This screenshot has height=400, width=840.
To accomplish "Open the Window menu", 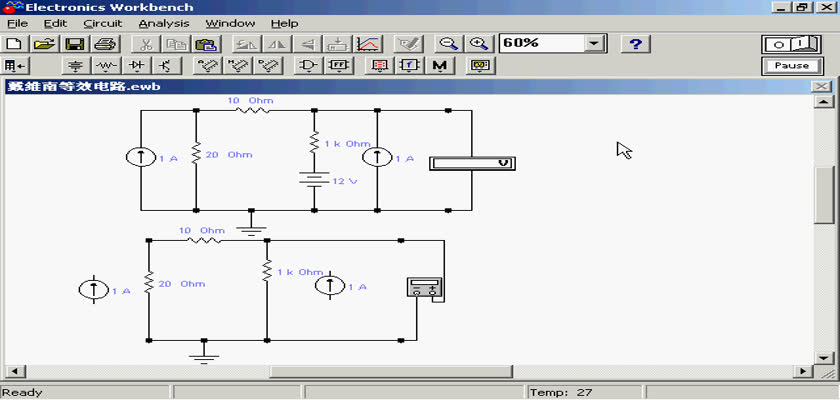I will [x=230, y=24].
